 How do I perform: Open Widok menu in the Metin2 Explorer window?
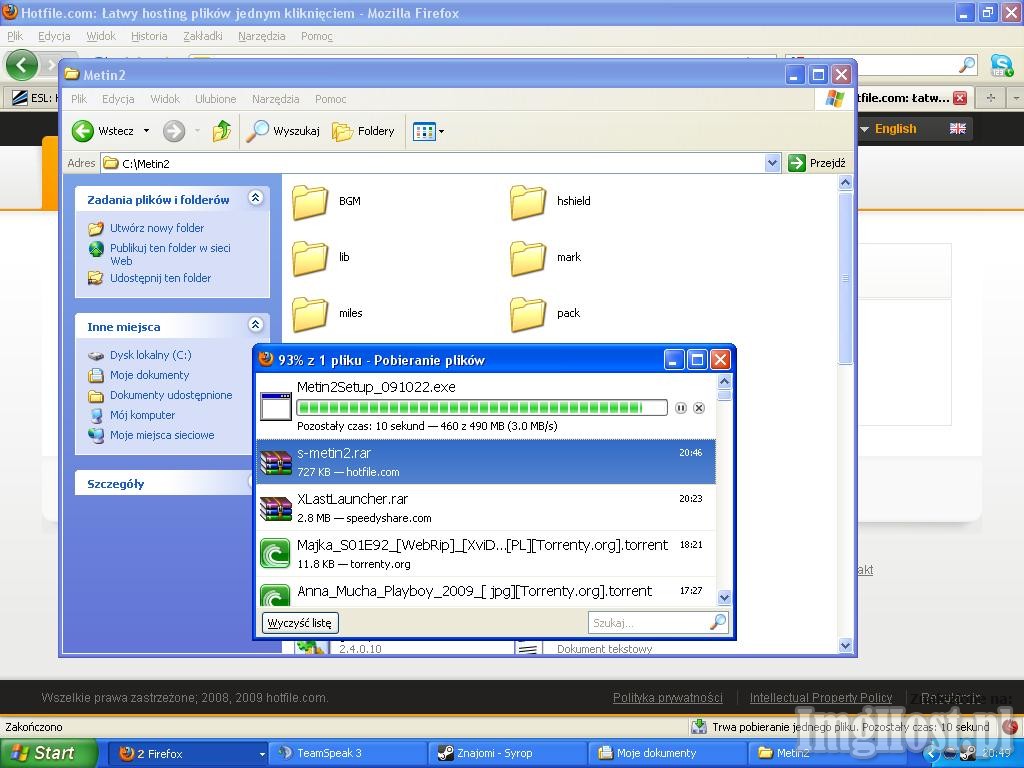165,99
